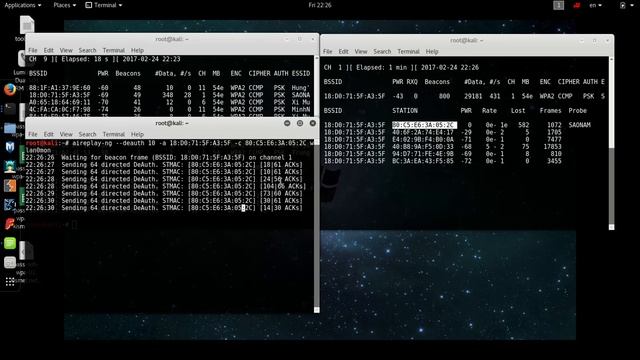Launch Firefox from the dock
640x360 pixels.
click(10, 89)
